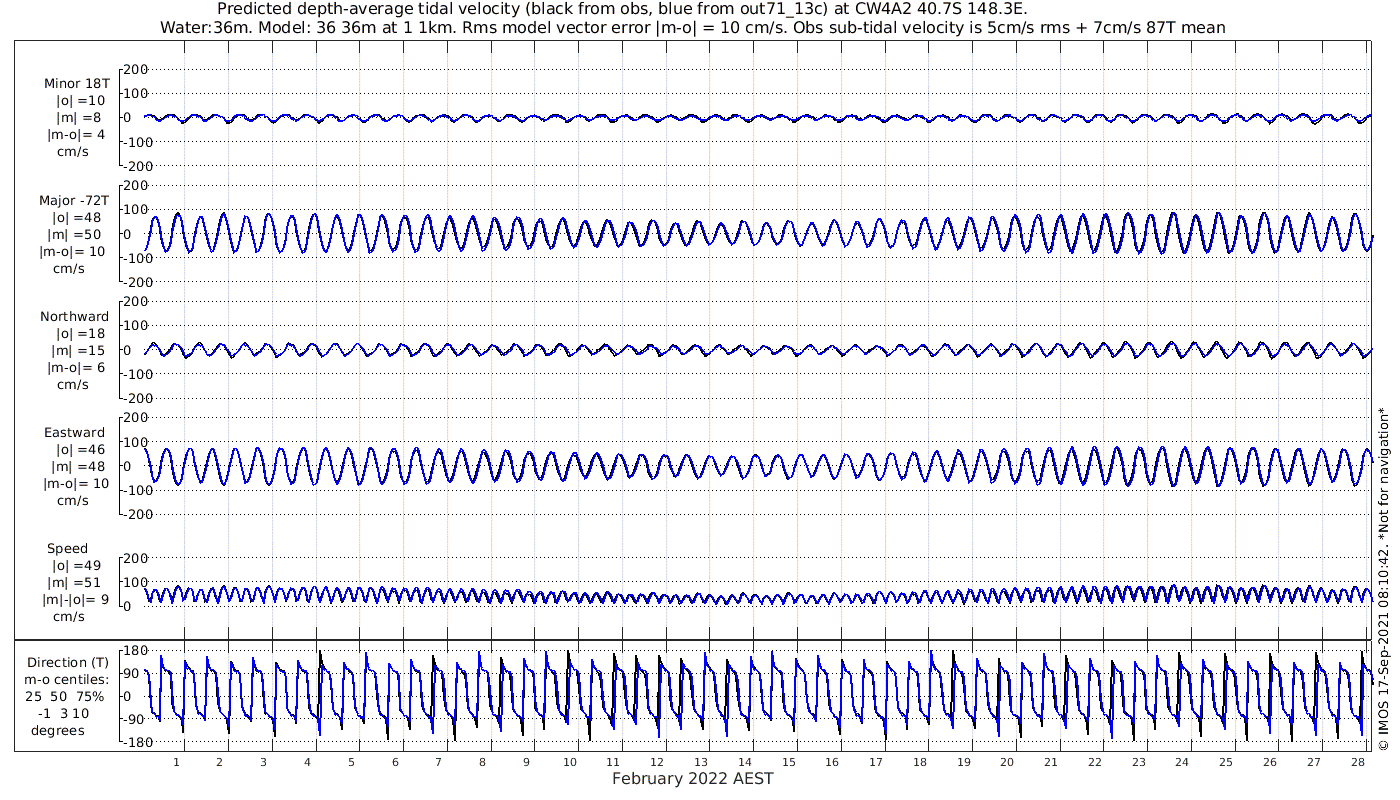The image size is (1400, 800).
Task: Click the '|m-o|= 4' minor error text
Action: 76,135
